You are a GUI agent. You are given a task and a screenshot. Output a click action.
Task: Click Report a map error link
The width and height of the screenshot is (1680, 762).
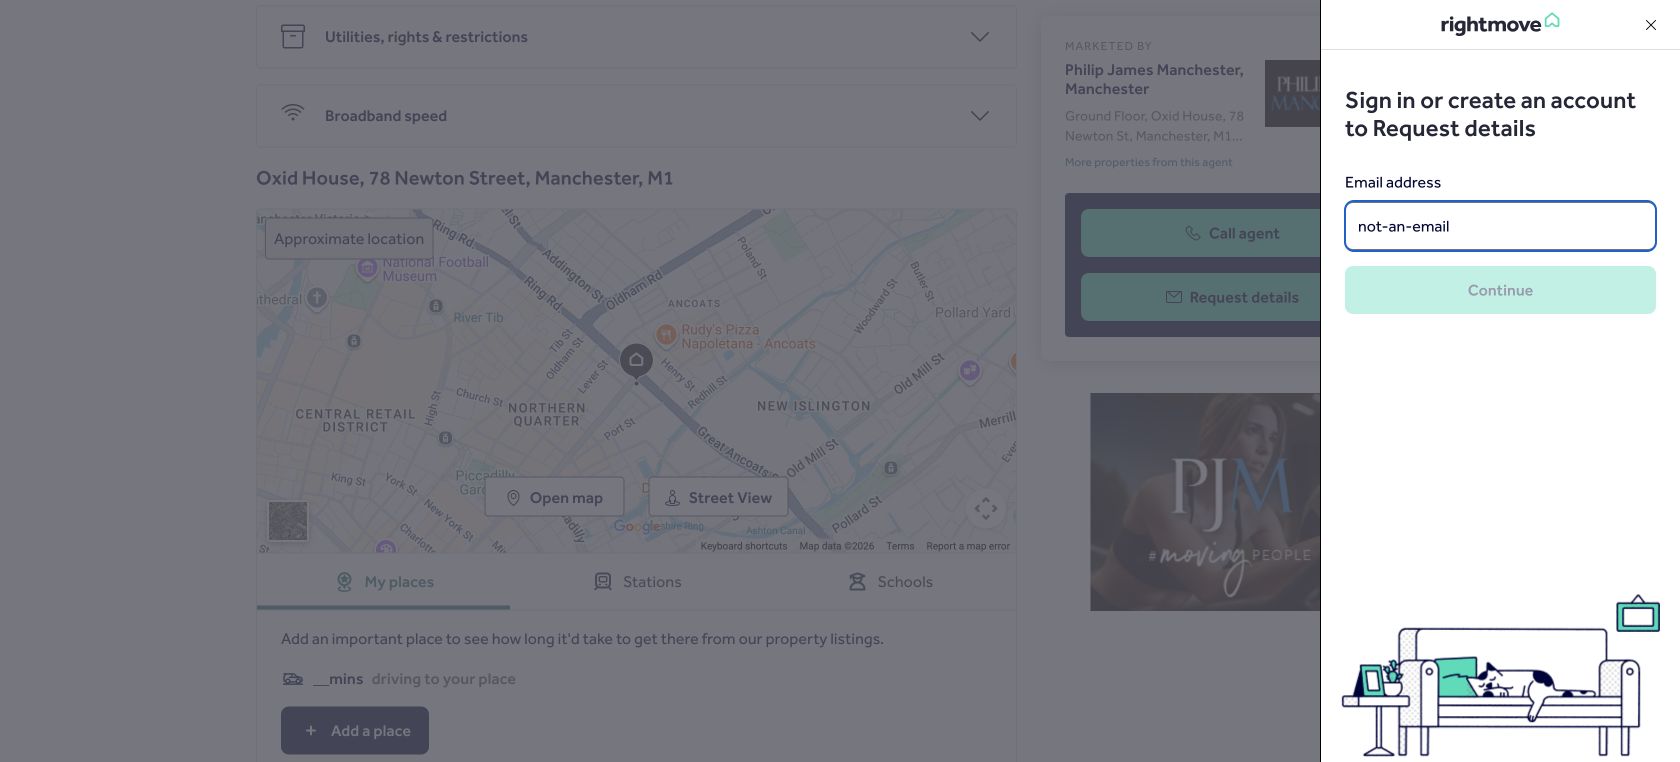click(x=968, y=546)
